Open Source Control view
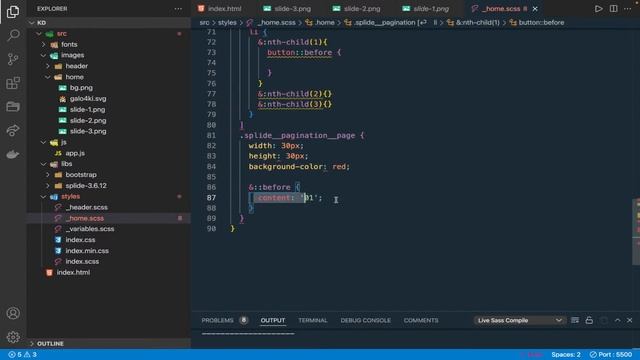This screenshot has width=640, height=360. pyautogui.click(x=13, y=59)
